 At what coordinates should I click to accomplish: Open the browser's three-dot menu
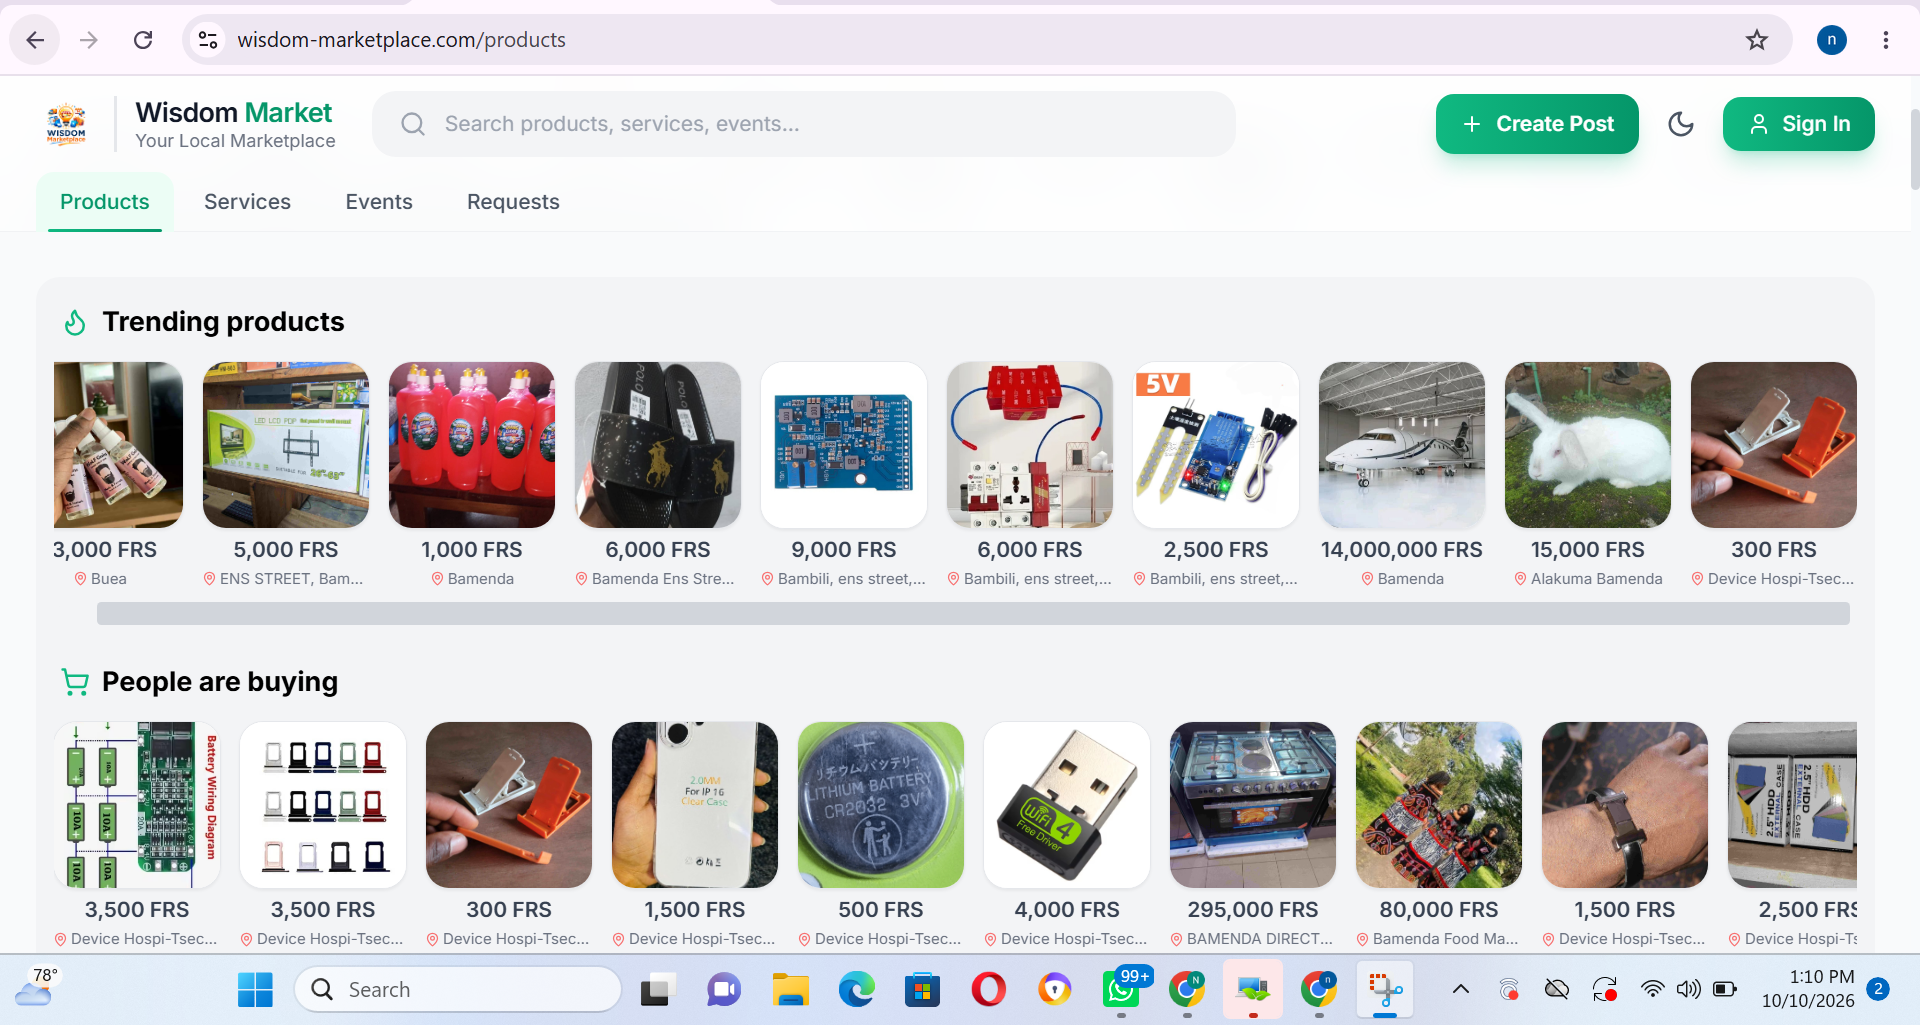coord(1885,40)
